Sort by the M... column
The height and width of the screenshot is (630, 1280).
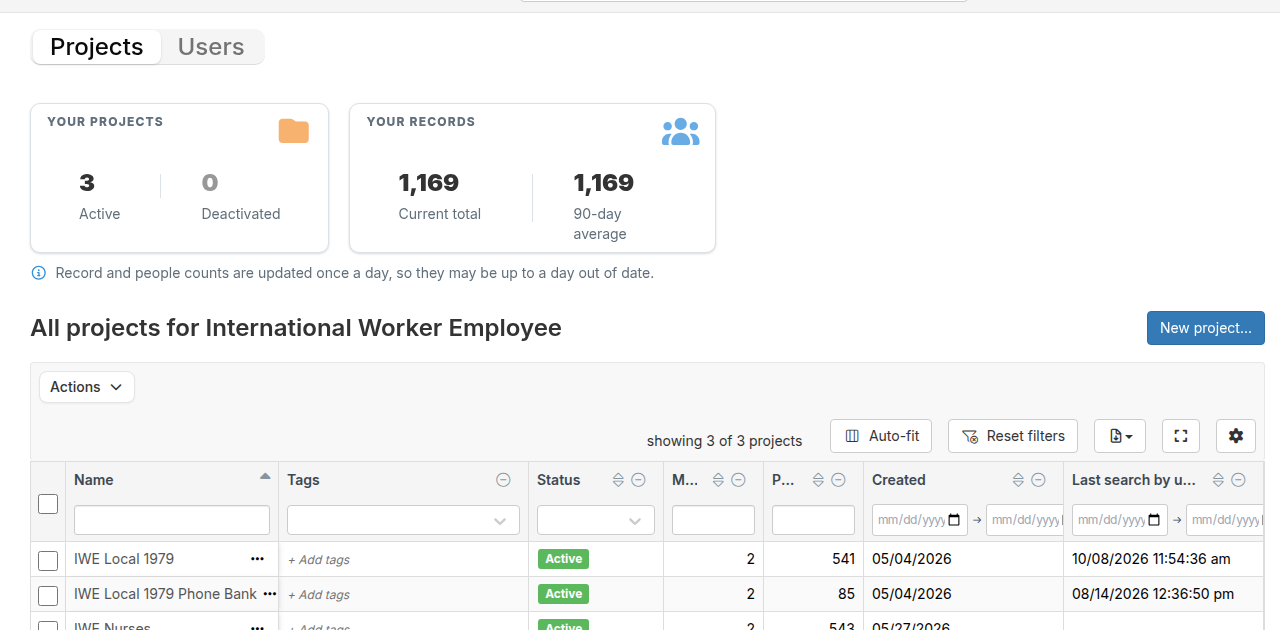click(x=718, y=480)
